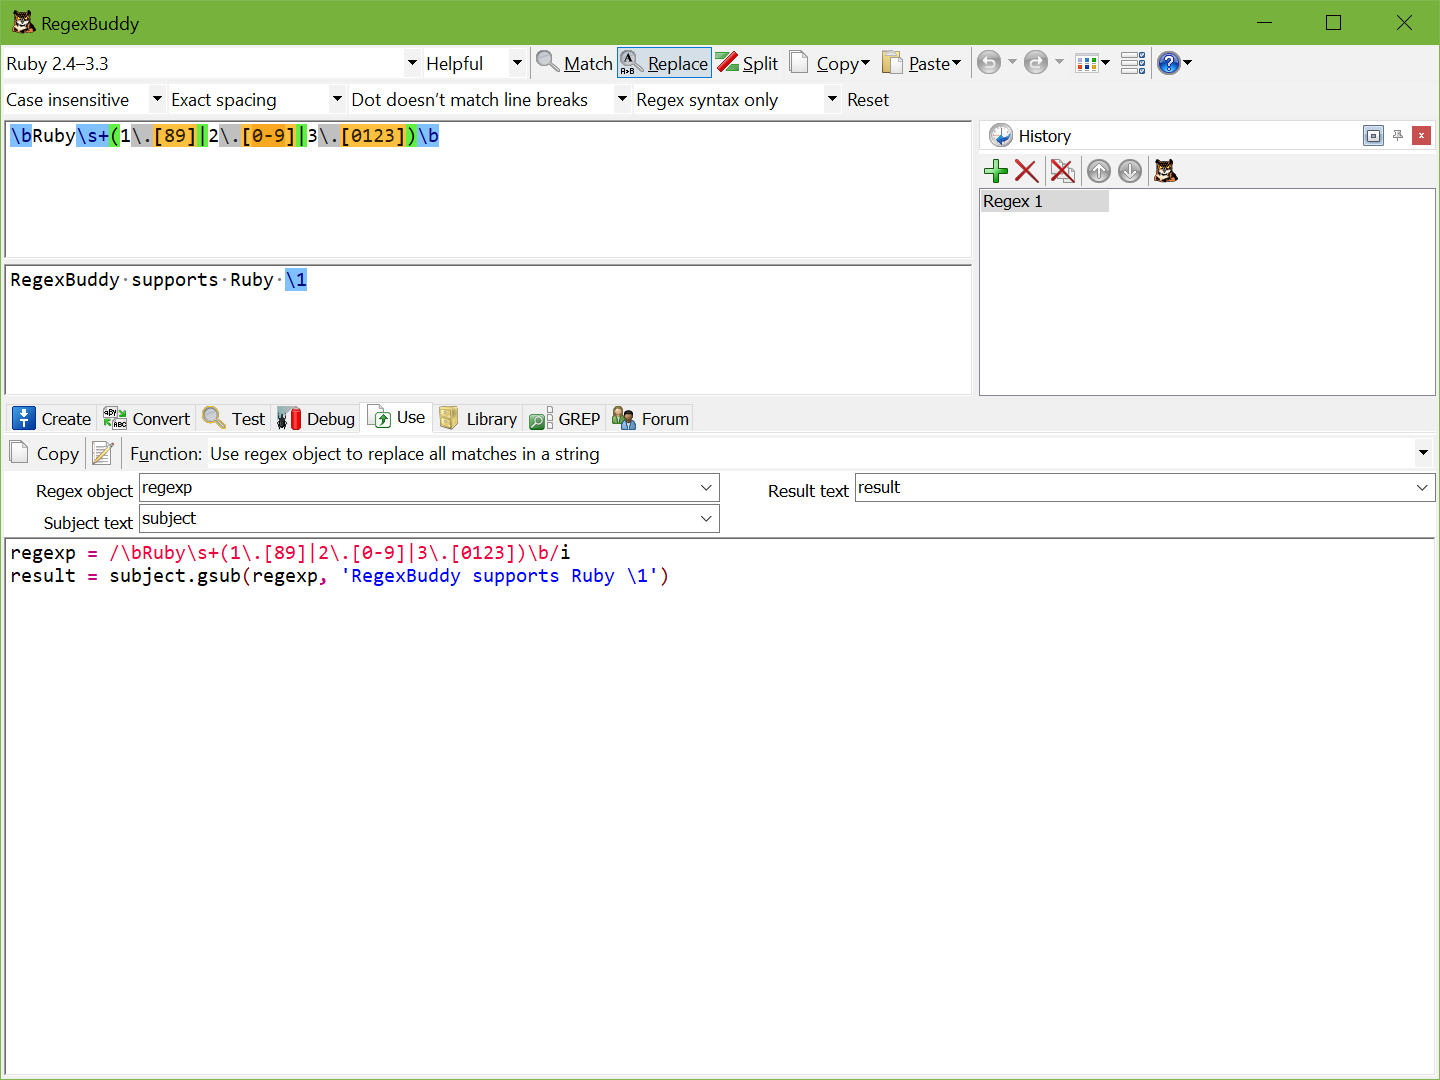Select Regex 1 in History list
Image resolution: width=1440 pixels, height=1080 pixels.
point(1044,201)
